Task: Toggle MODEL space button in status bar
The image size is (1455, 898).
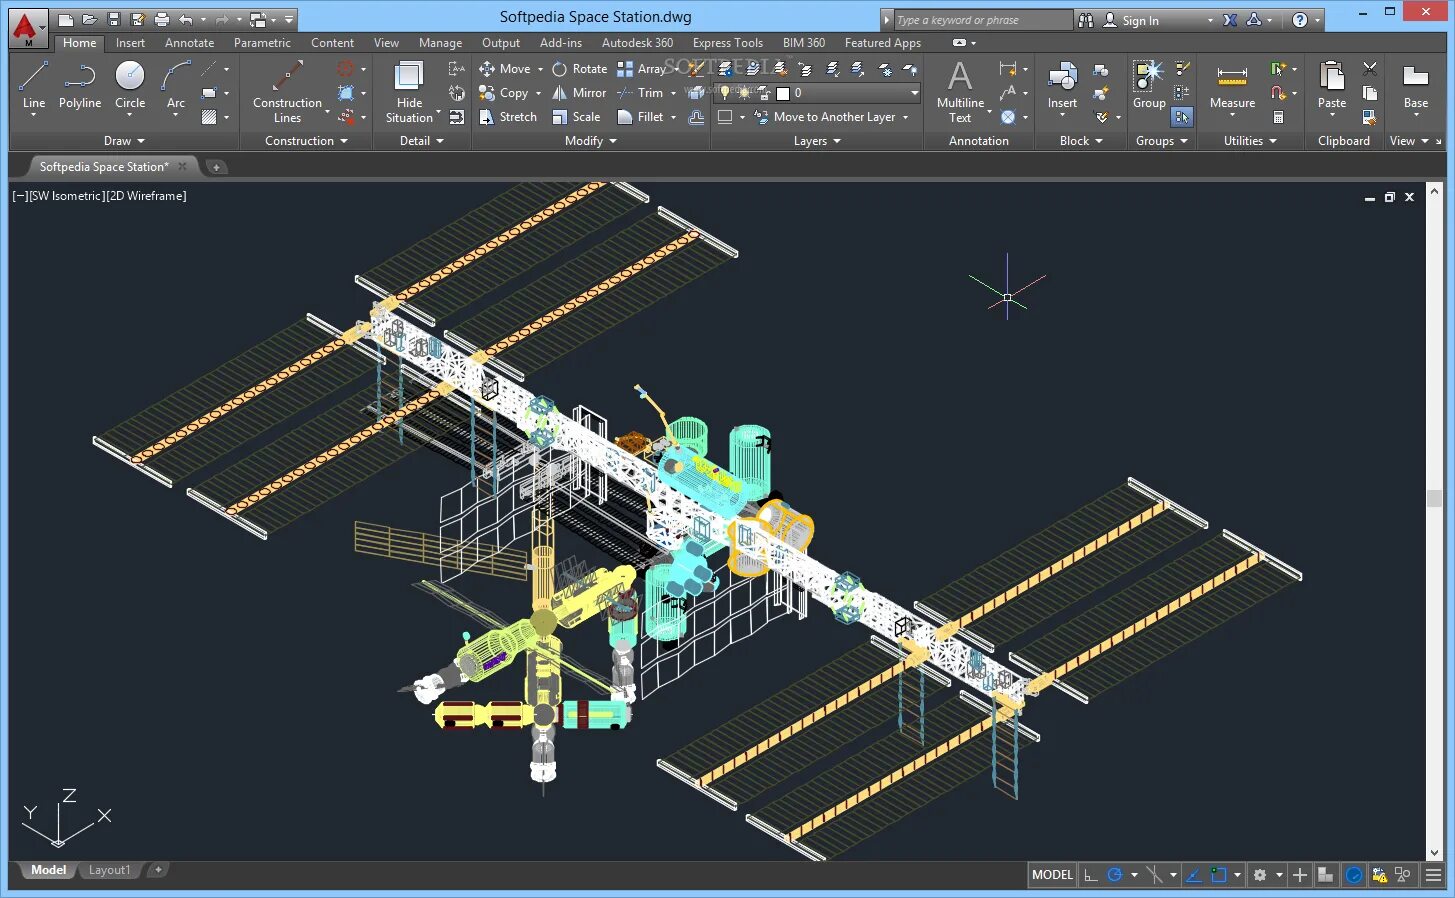Action: click(x=1052, y=875)
